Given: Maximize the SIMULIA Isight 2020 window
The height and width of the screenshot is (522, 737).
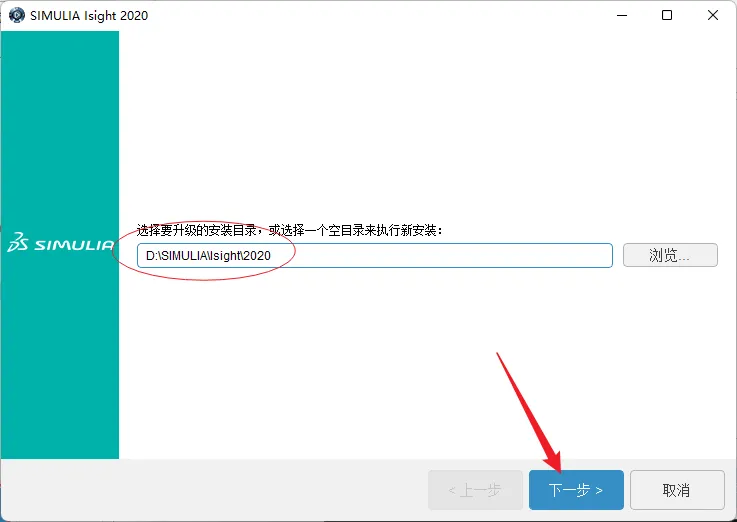Looking at the screenshot, I should tap(666, 15).
